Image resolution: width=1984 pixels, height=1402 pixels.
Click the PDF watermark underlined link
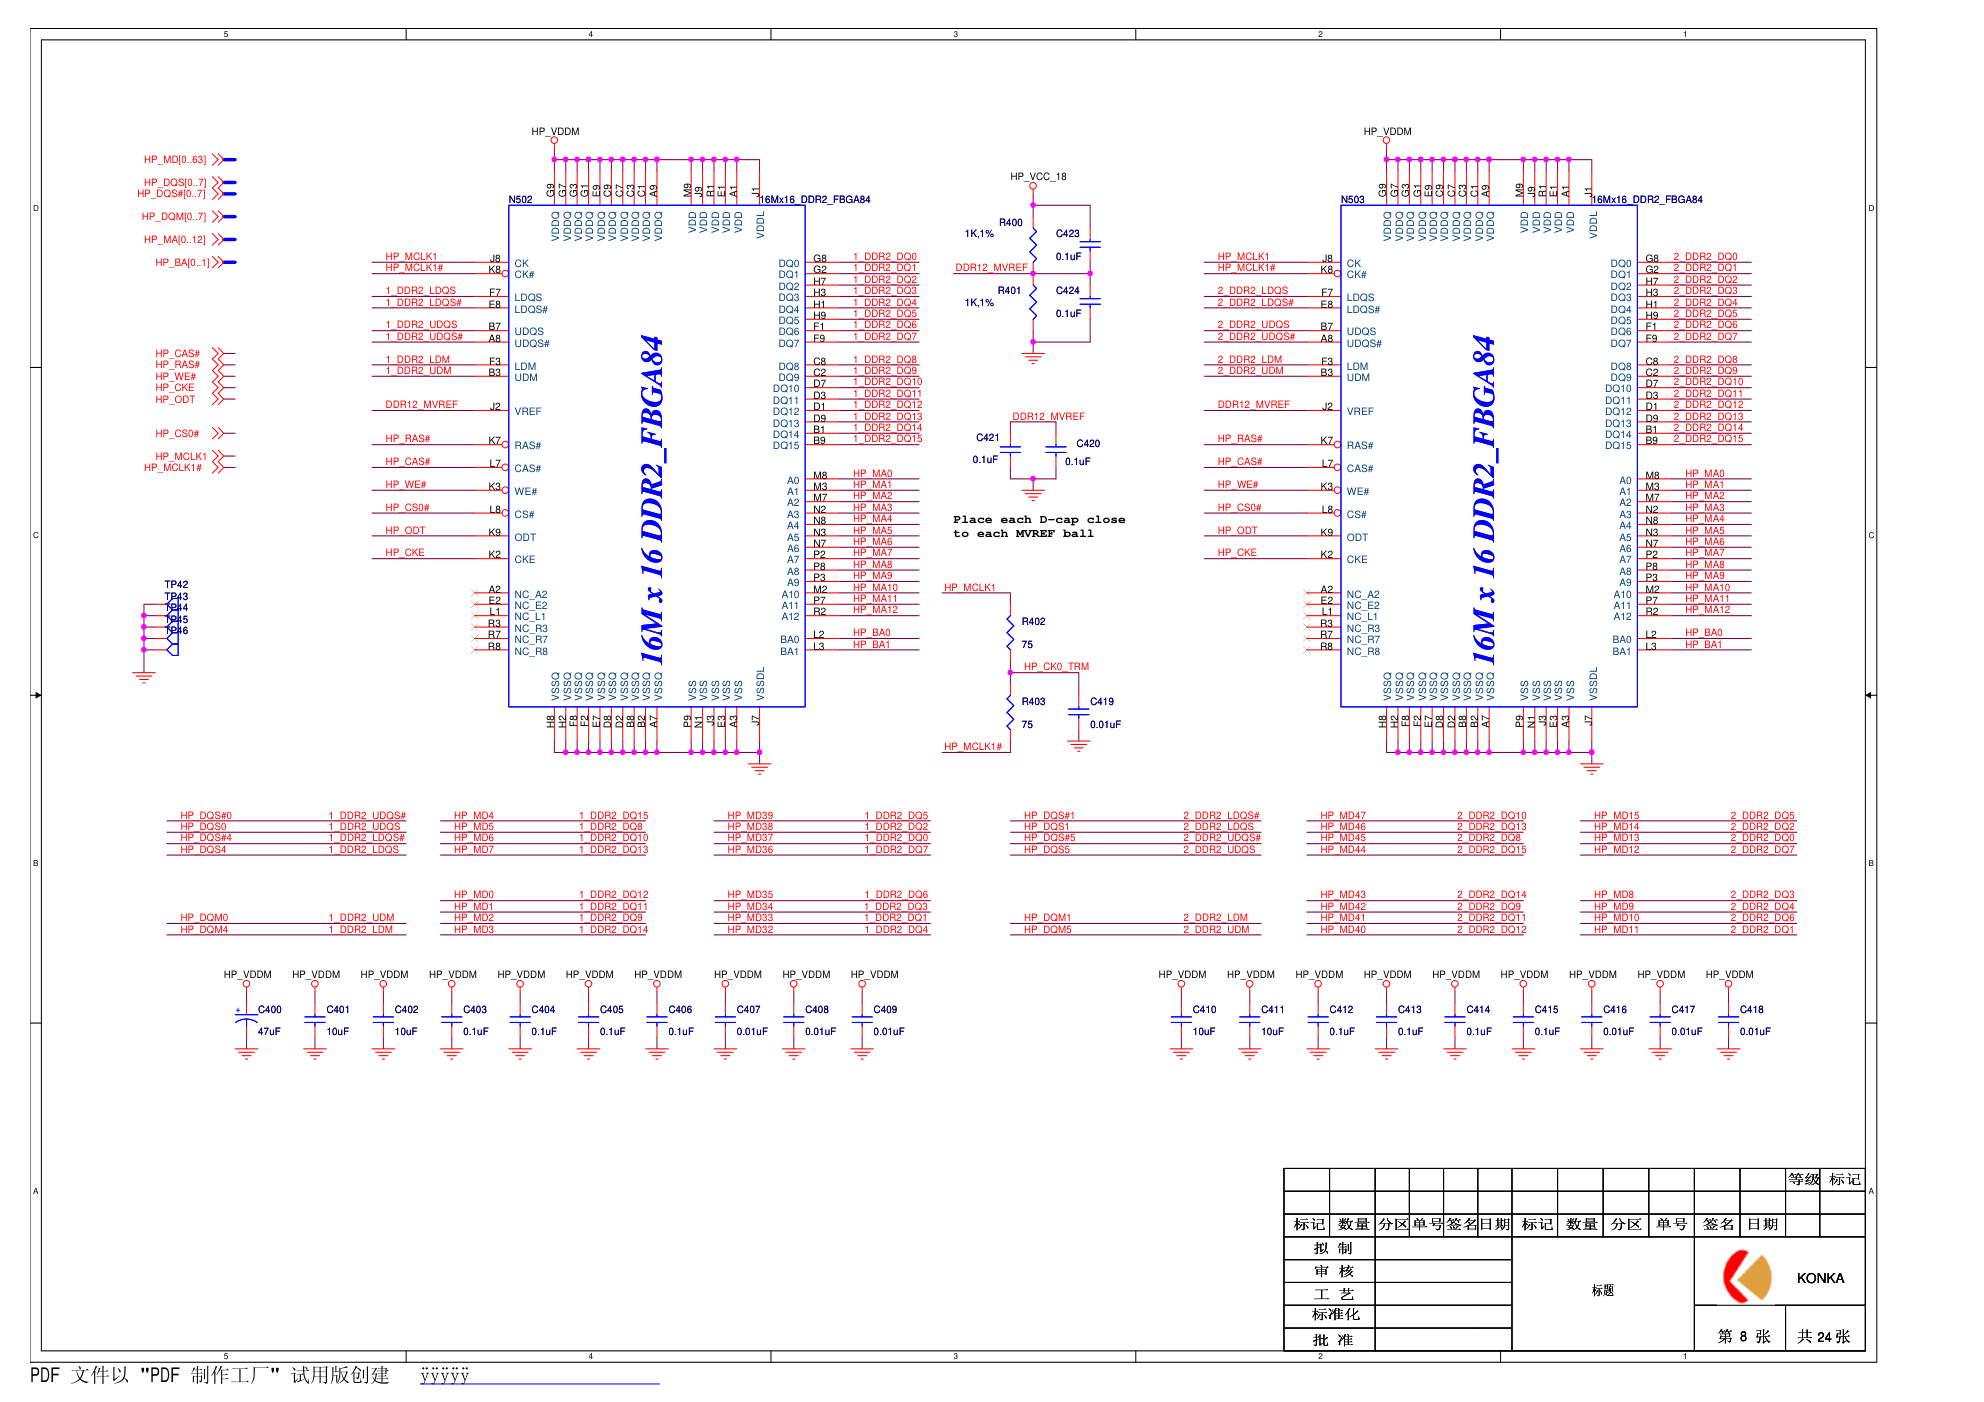coord(540,1376)
